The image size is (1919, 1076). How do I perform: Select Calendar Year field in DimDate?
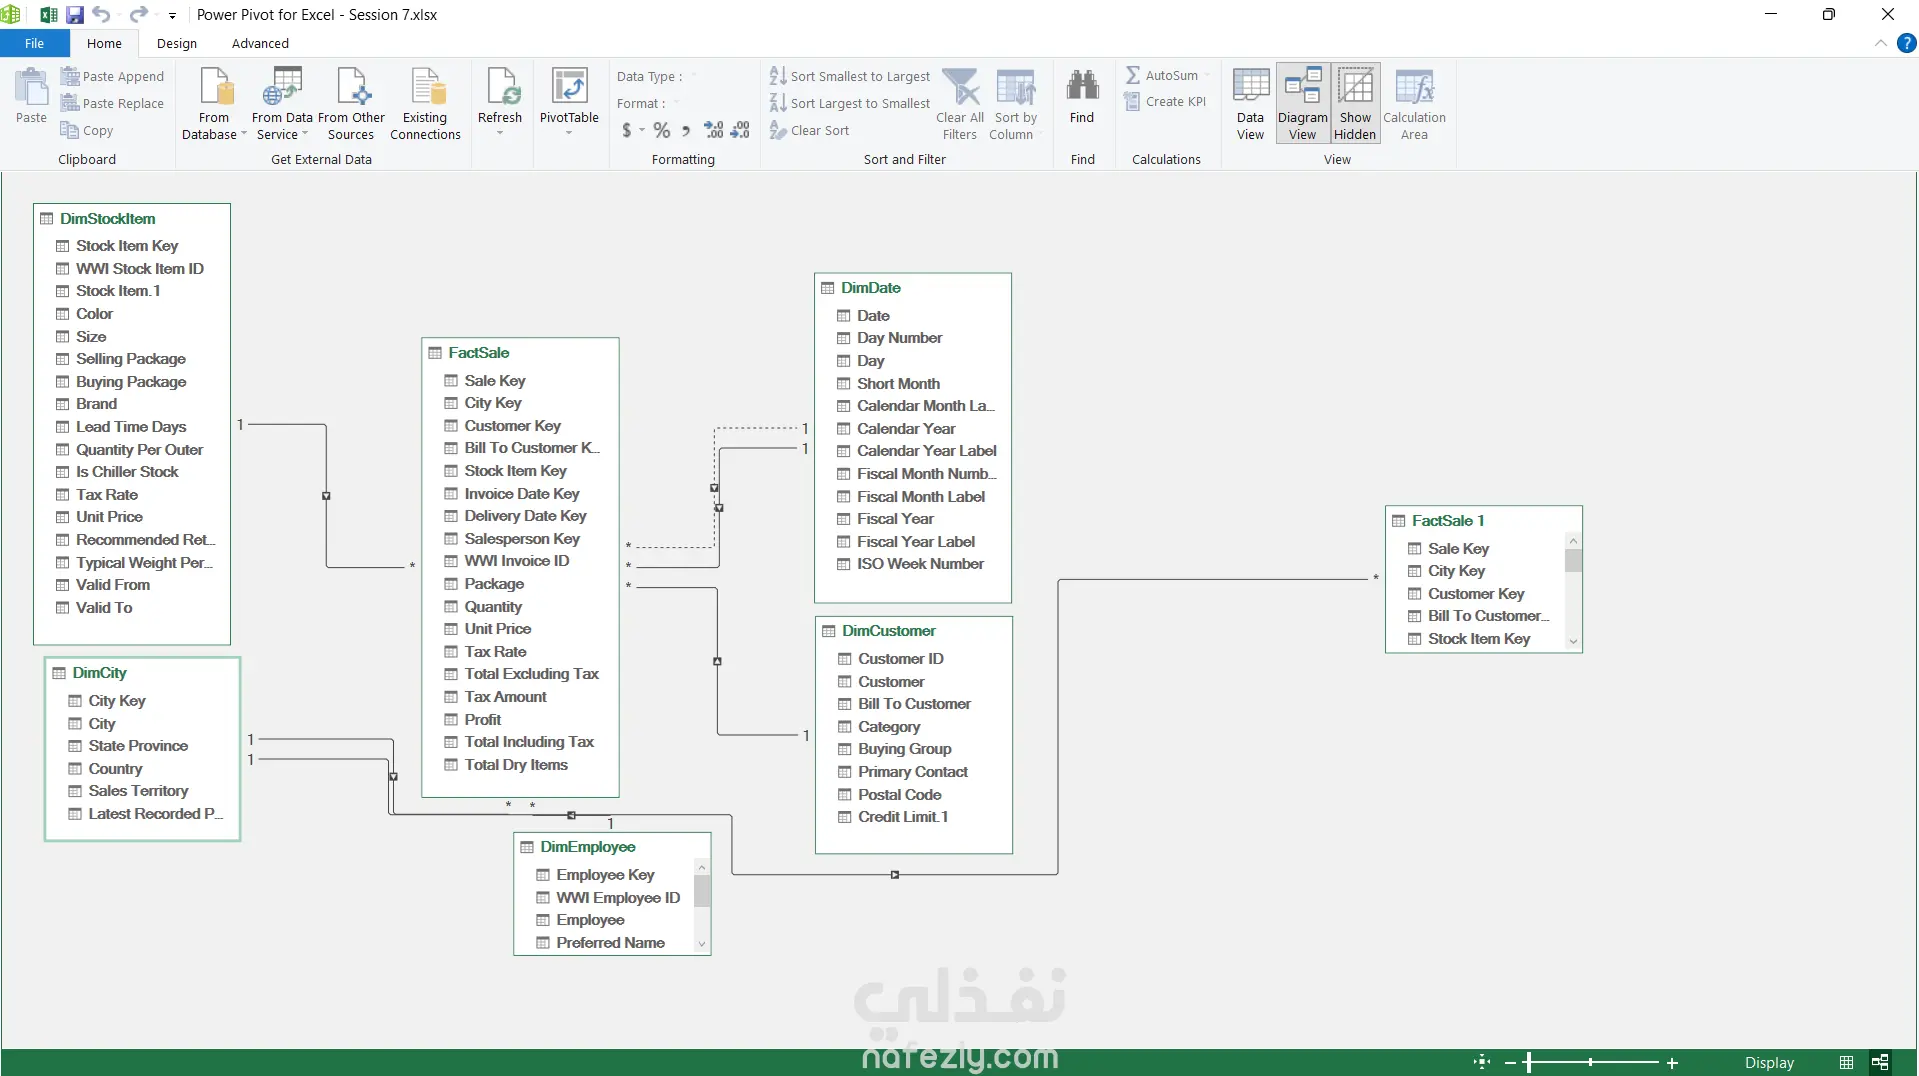pyautogui.click(x=906, y=428)
